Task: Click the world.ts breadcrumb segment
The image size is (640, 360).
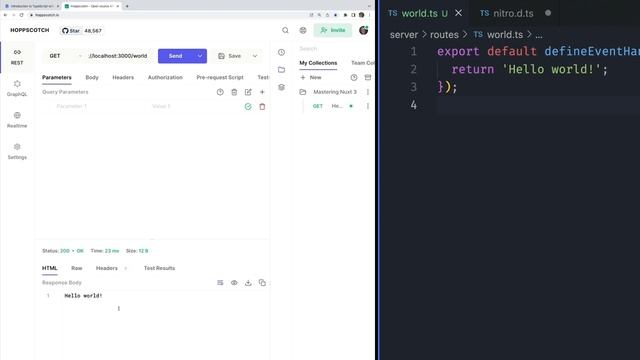Action: [504, 35]
